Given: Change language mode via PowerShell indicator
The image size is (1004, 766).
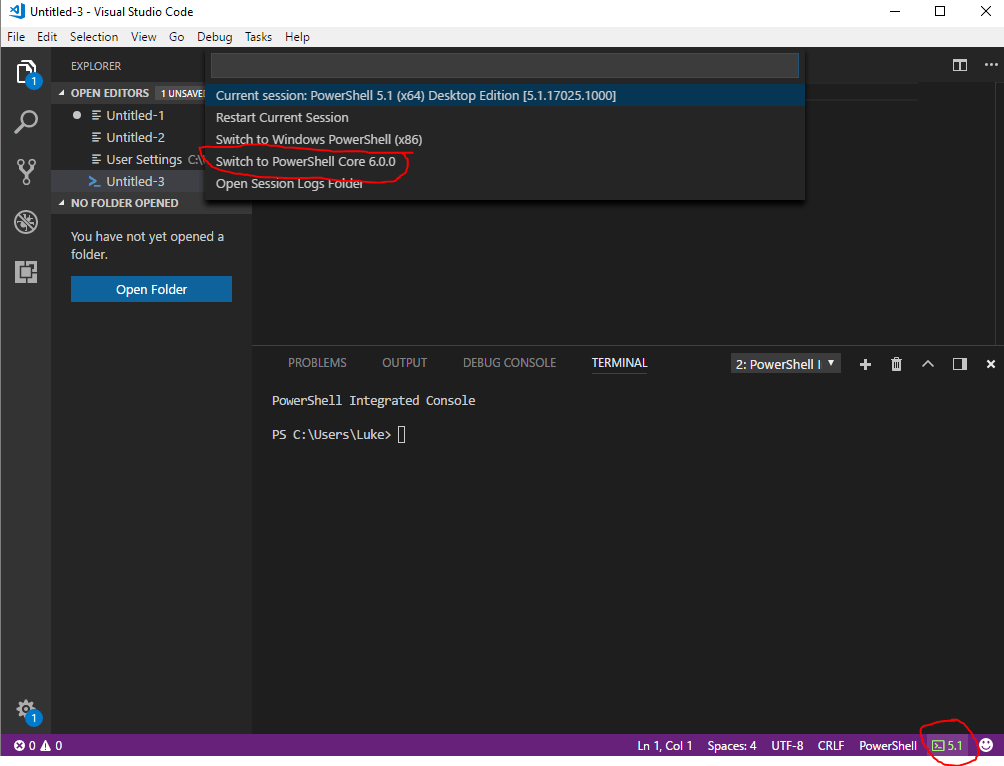Looking at the screenshot, I should (x=887, y=746).
